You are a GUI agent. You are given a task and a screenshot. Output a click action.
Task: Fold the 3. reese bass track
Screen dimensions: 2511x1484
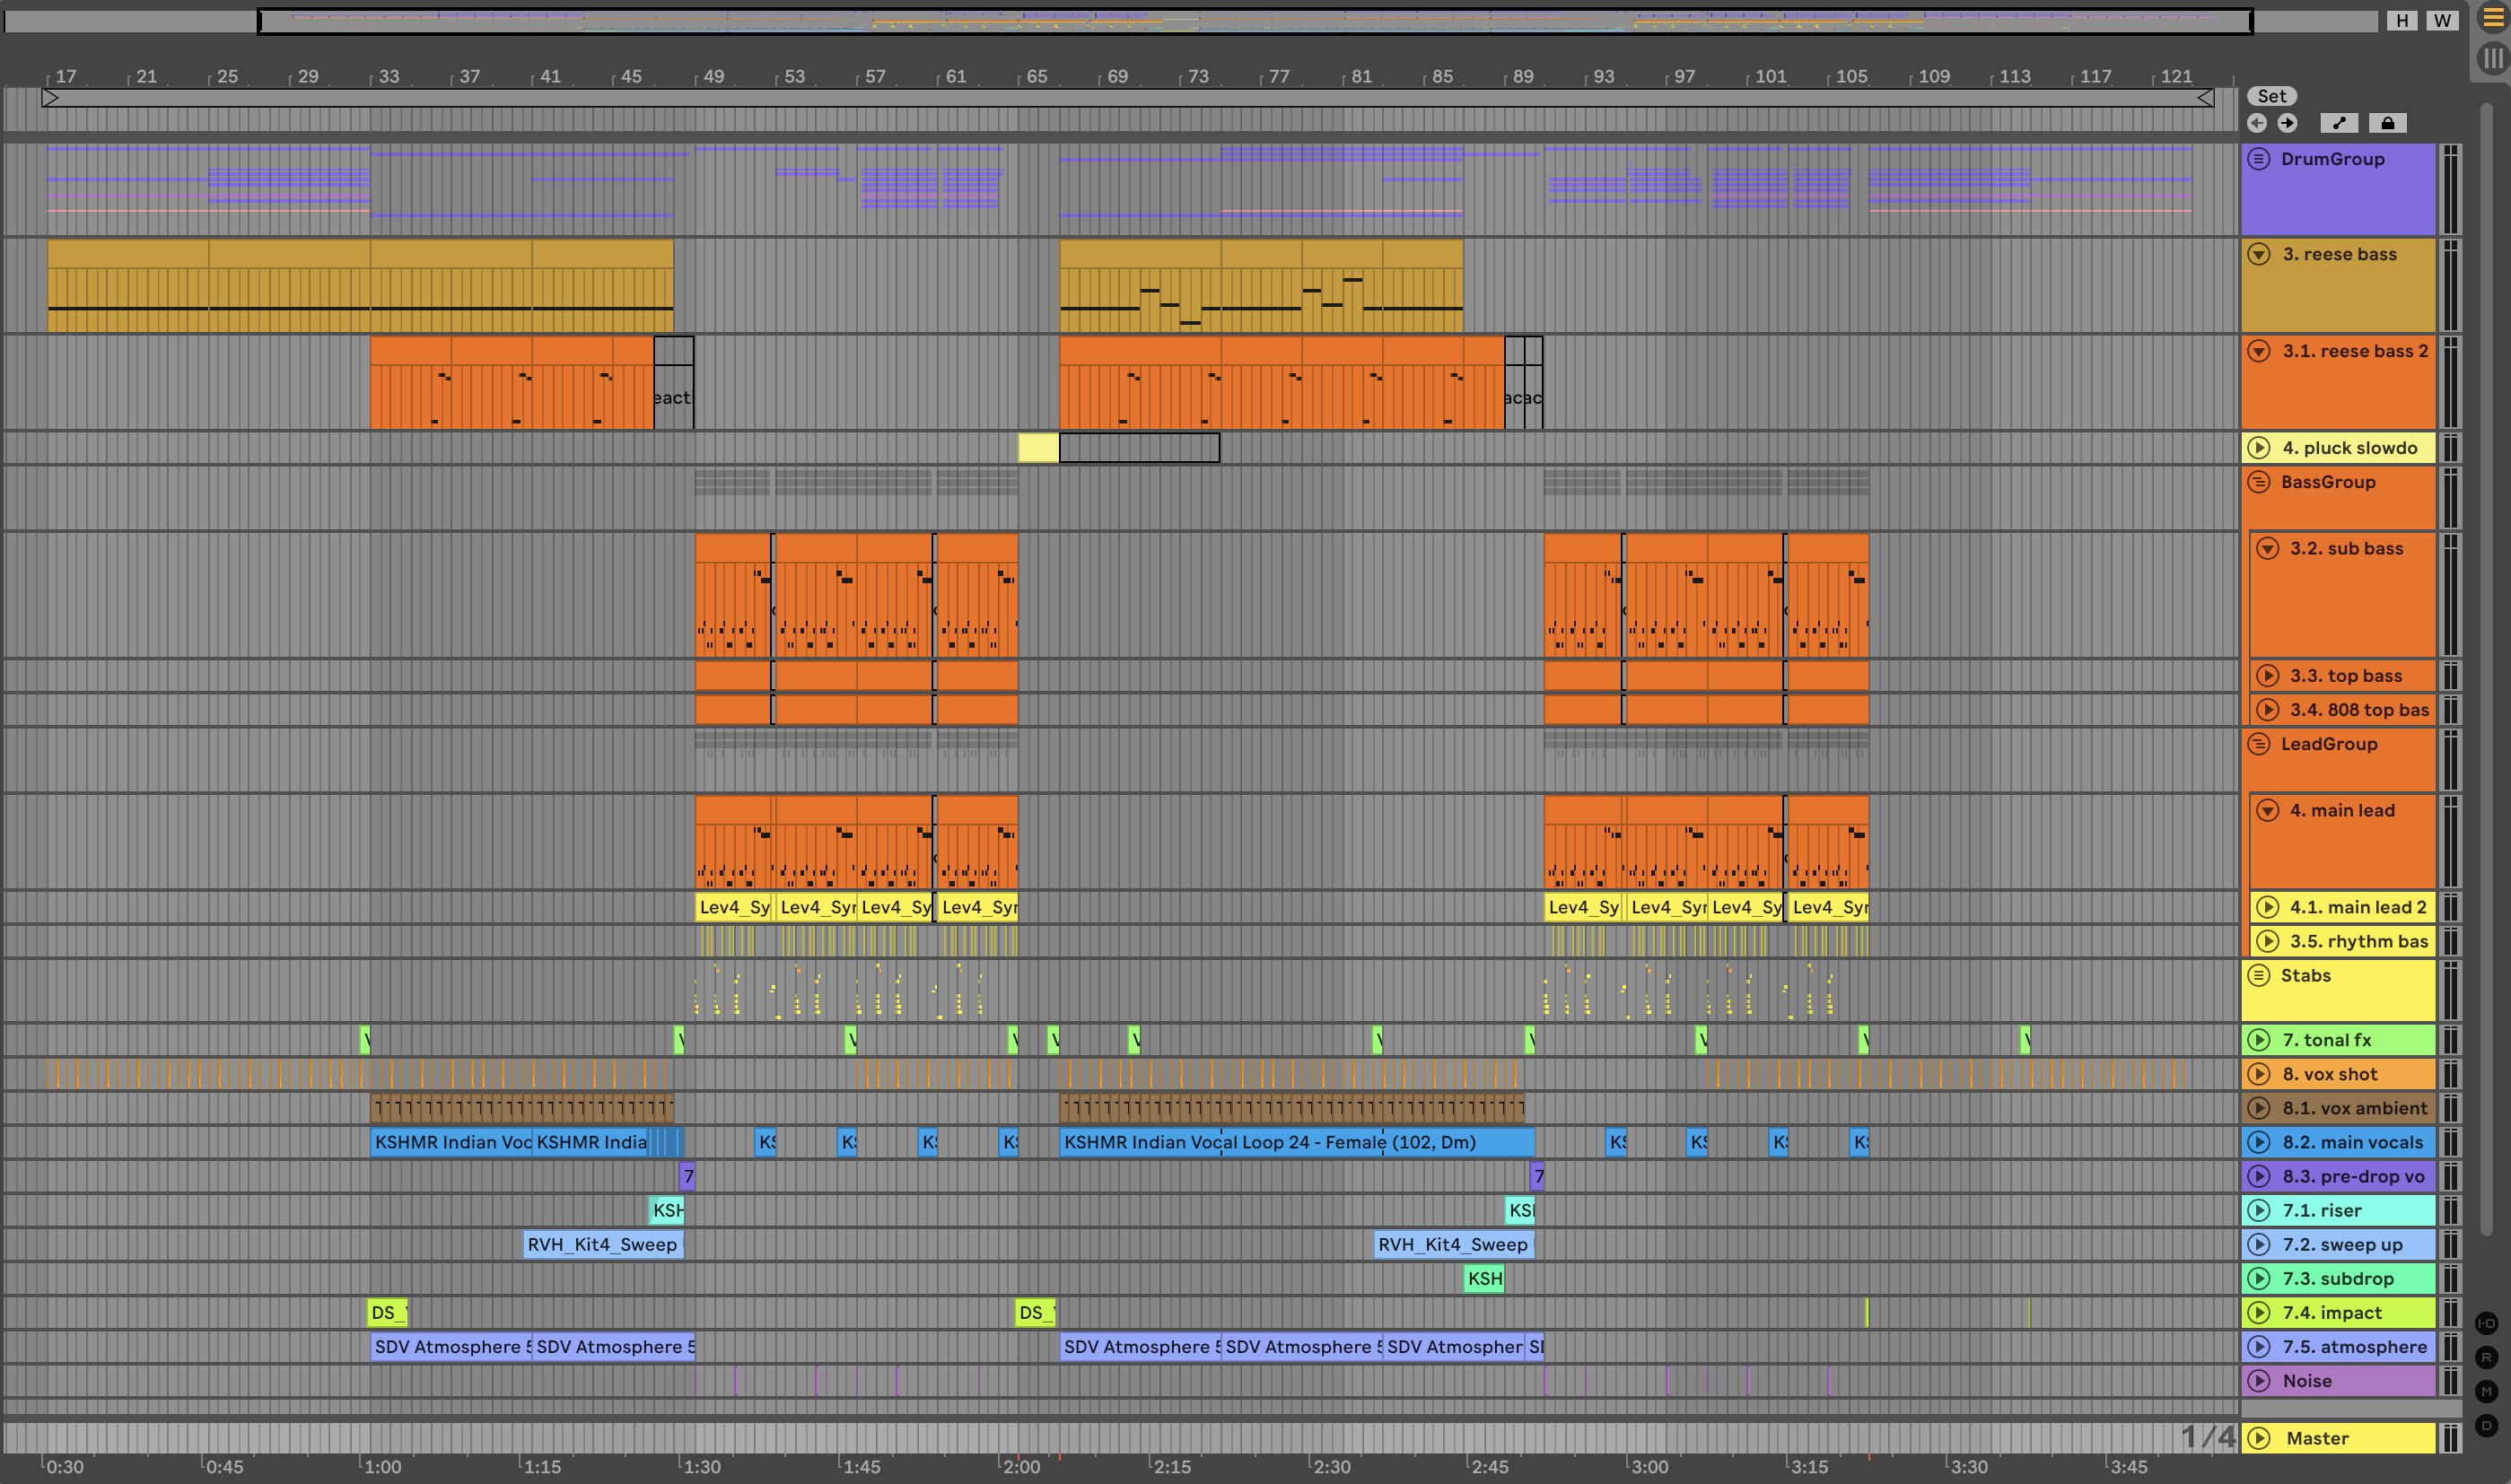point(2258,254)
